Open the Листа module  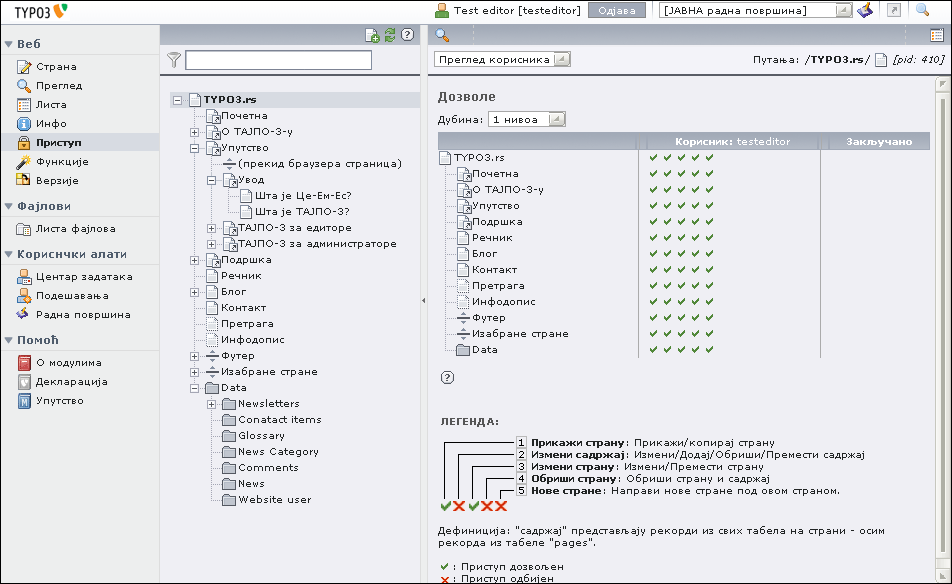[x=51, y=104]
